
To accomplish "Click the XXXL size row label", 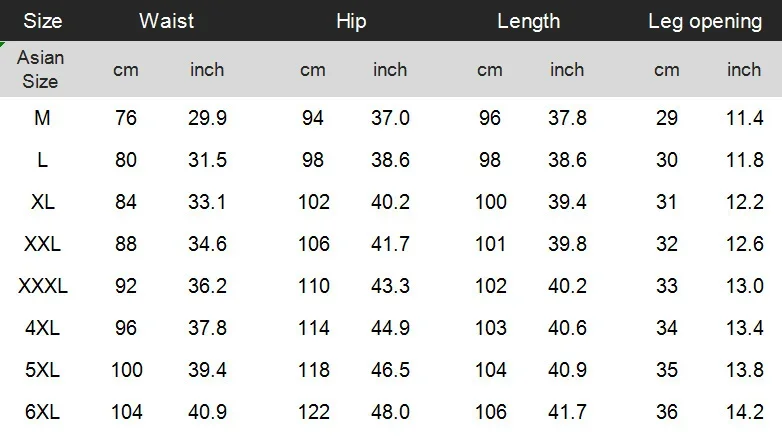I will 43,286.
